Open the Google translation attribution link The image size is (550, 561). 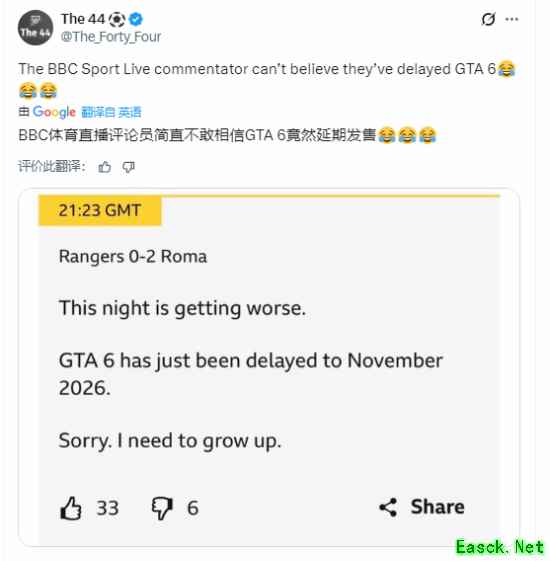[x=54, y=112]
